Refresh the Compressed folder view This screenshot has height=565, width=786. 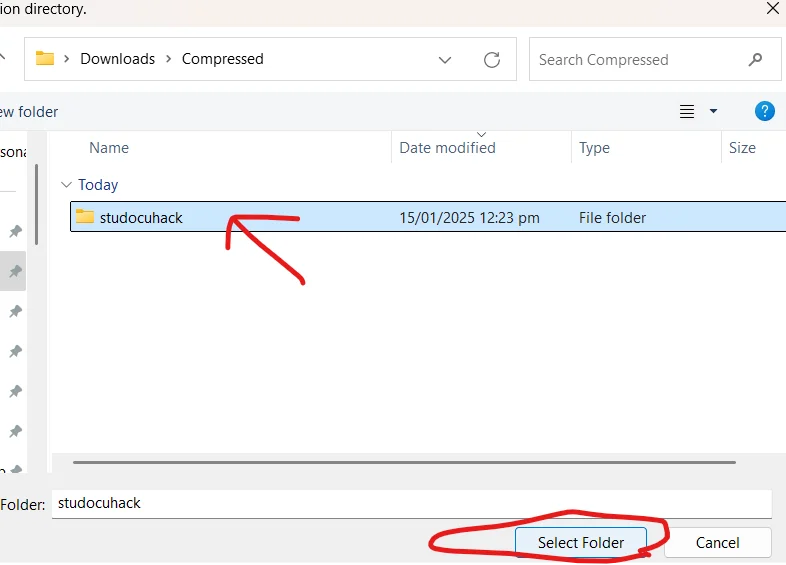point(492,60)
